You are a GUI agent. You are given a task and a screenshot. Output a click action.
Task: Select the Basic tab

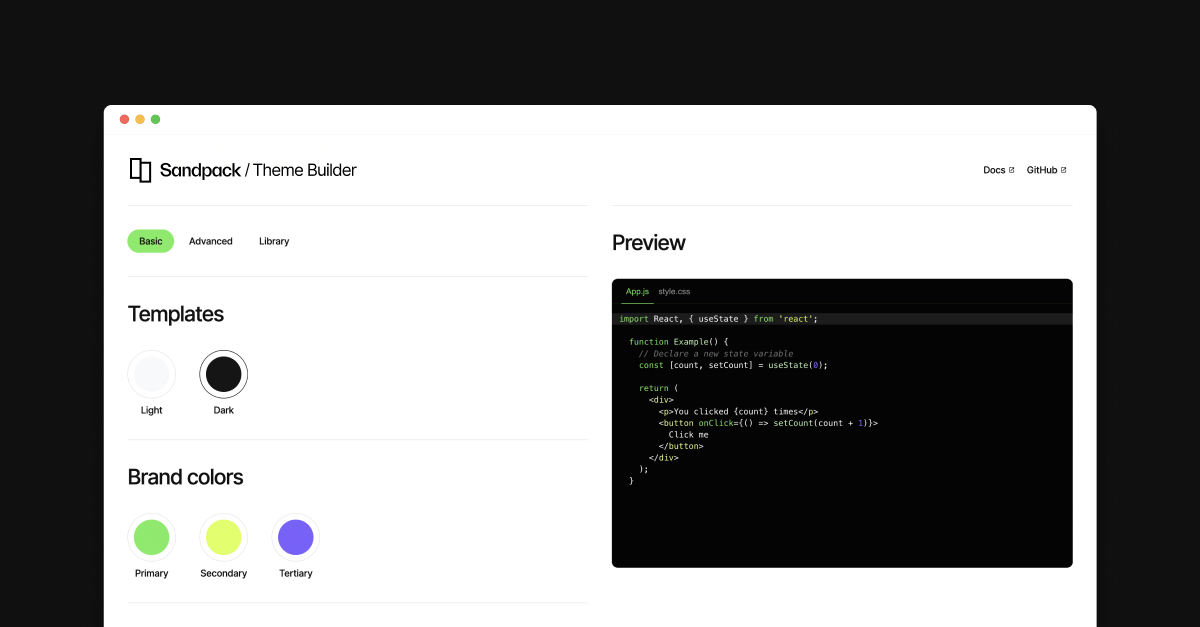pos(150,241)
